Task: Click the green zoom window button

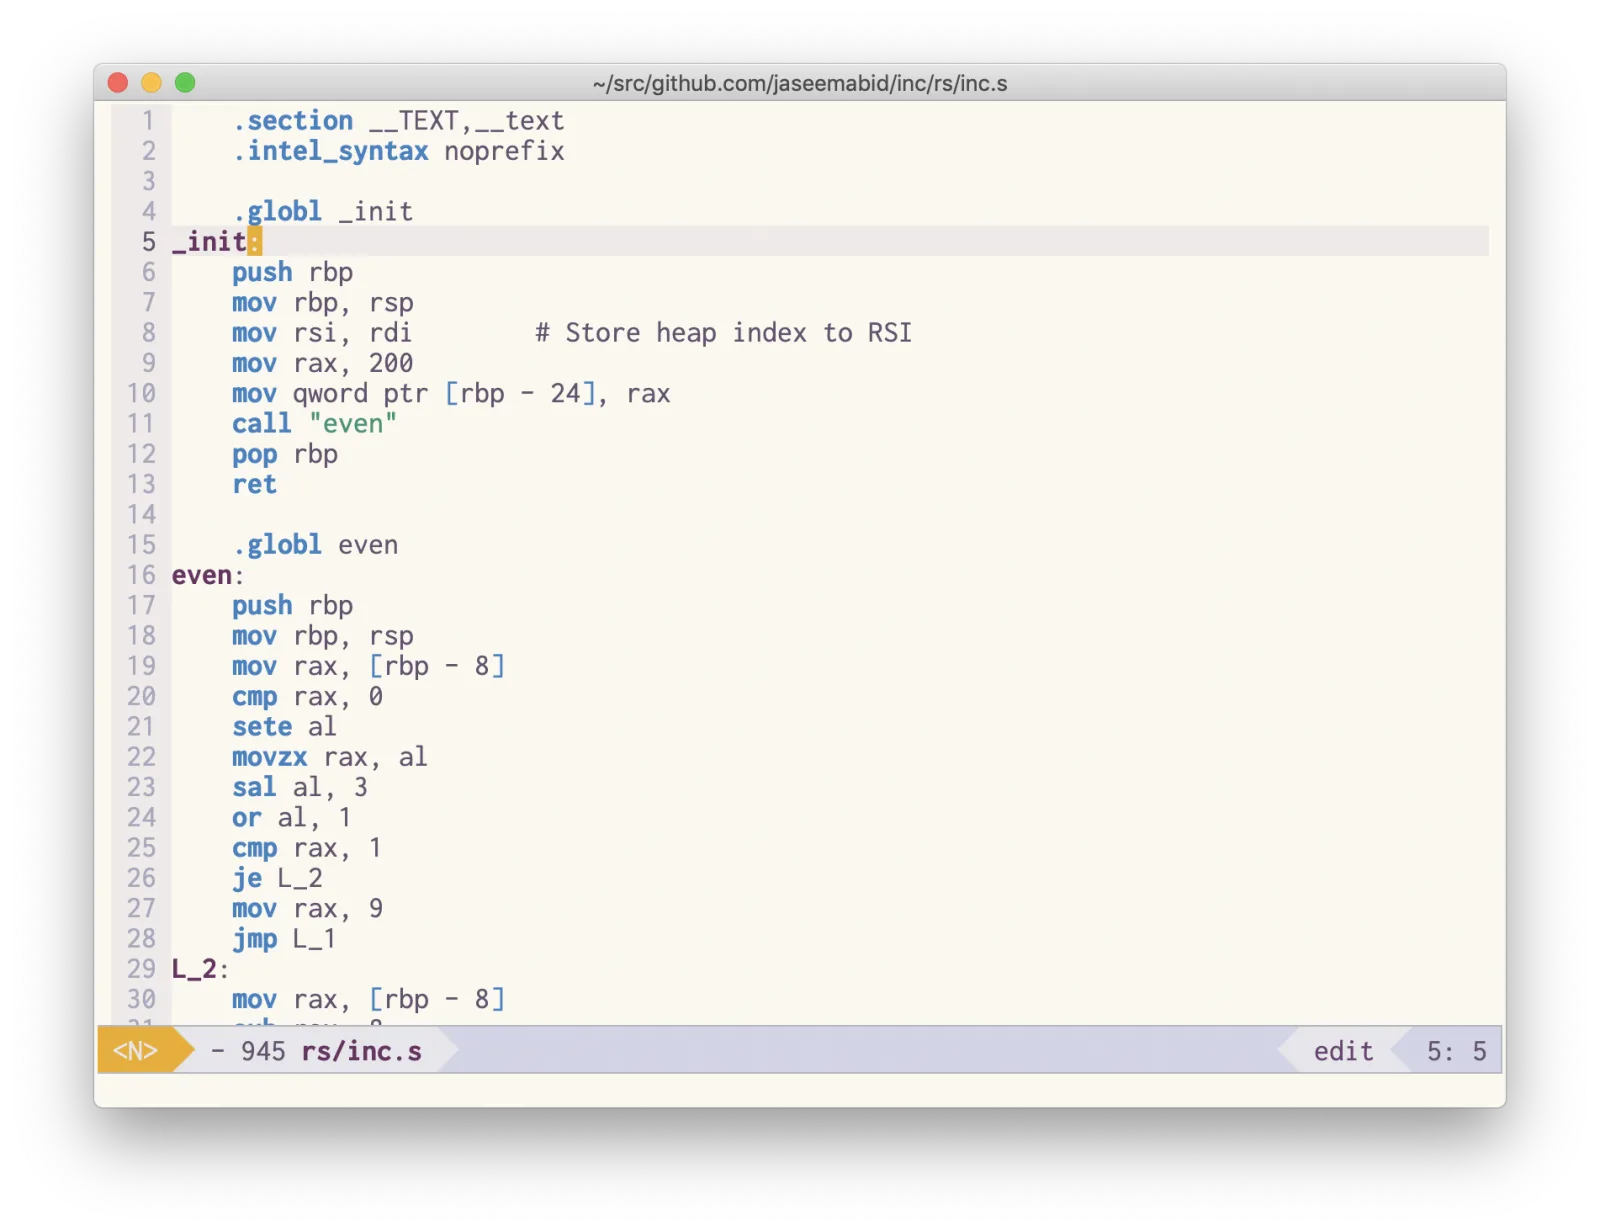Action: [x=185, y=82]
